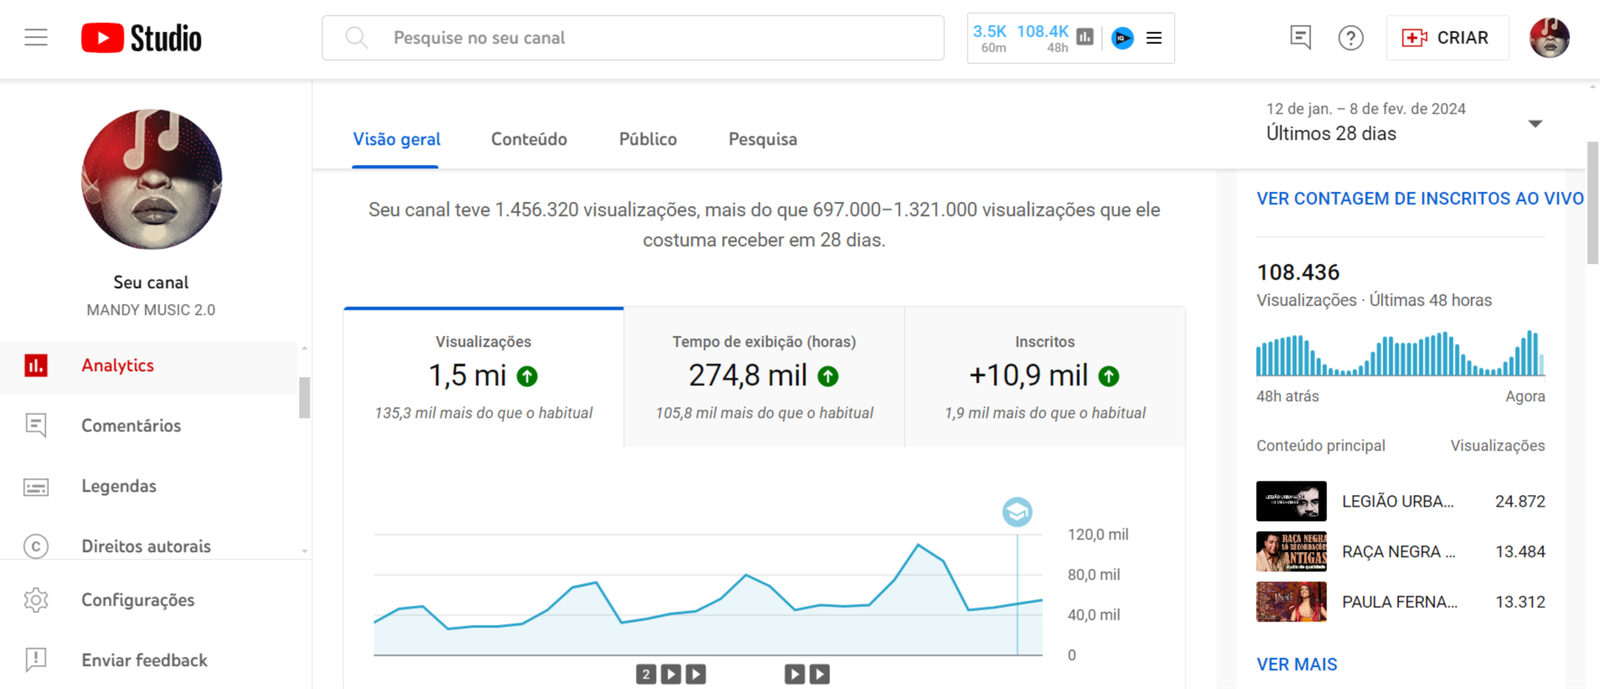Open the send feedback icon in header
This screenshot has width=1600, height=689.
[1300, 38]
